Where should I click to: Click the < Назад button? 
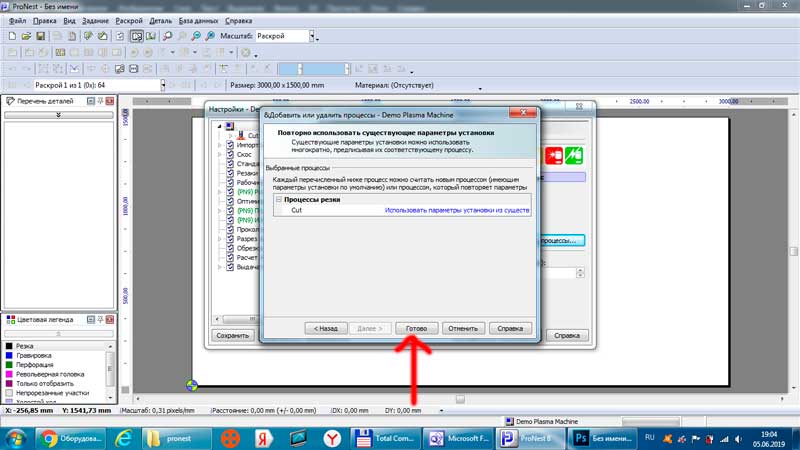326,329
